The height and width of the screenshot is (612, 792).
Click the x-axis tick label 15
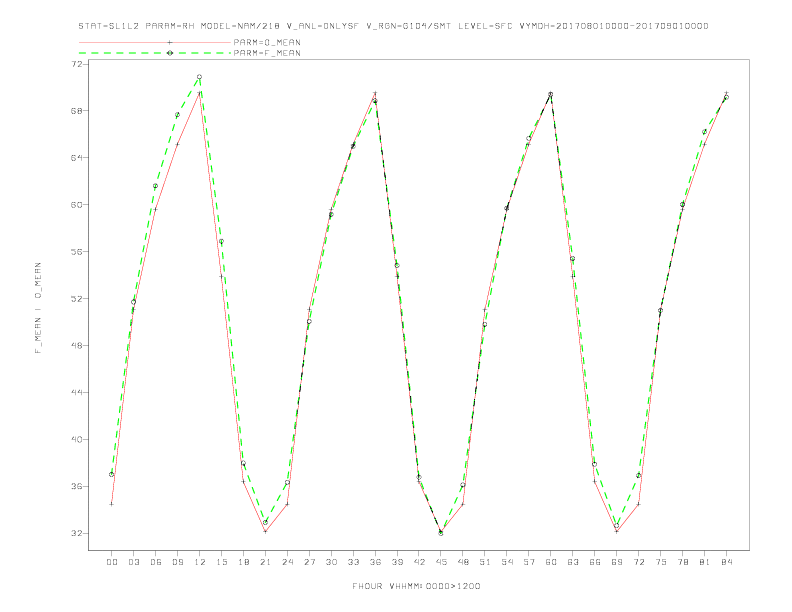(221, 562)
